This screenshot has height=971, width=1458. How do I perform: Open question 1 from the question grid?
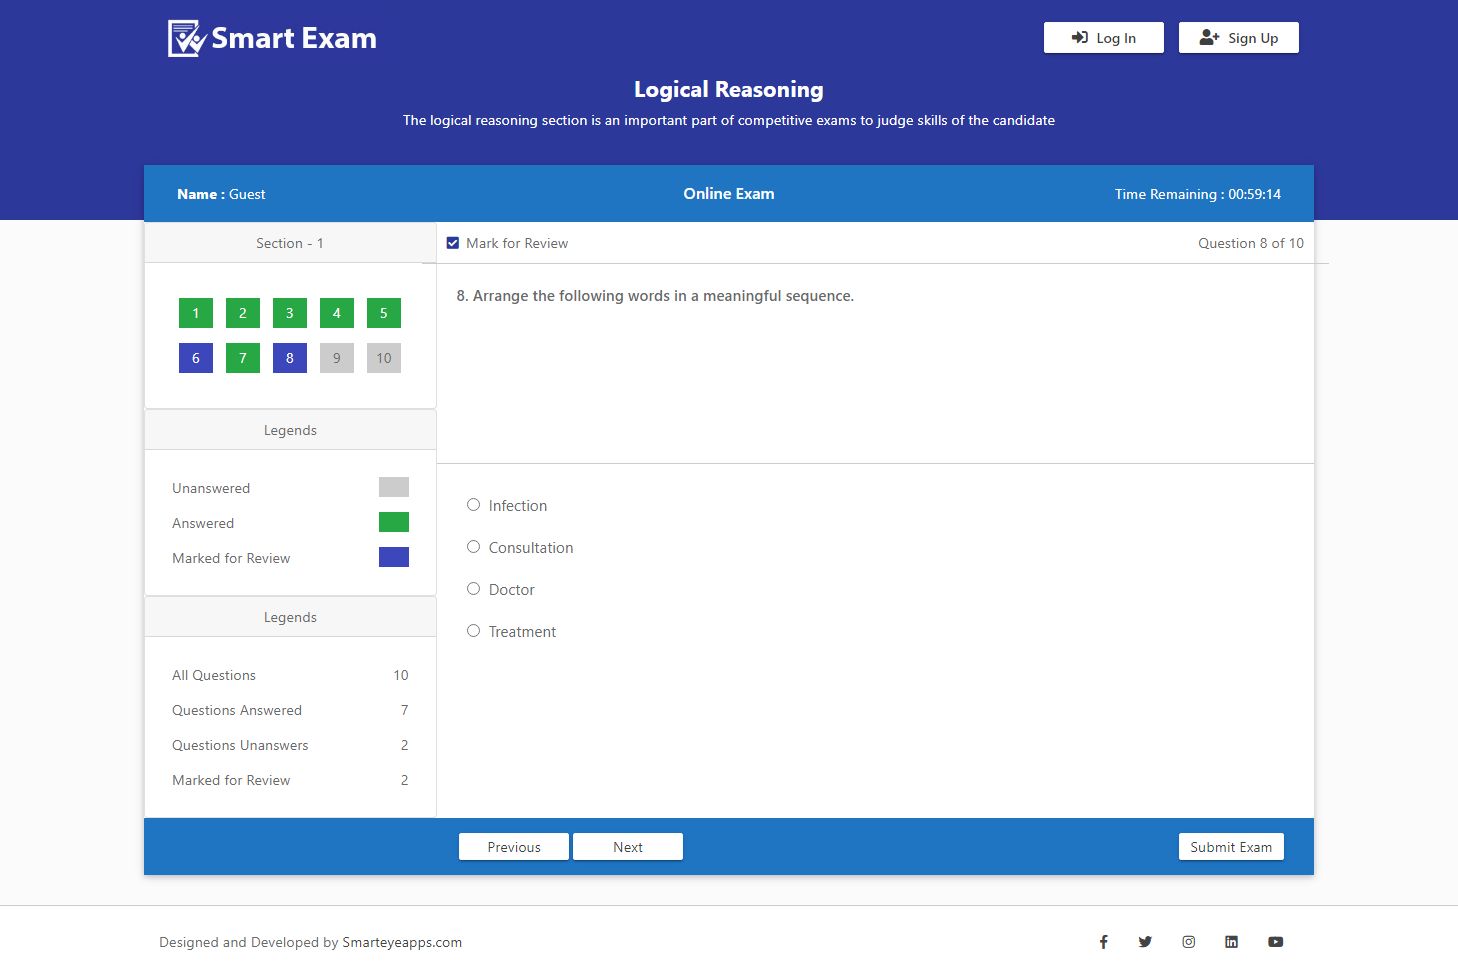196,313
